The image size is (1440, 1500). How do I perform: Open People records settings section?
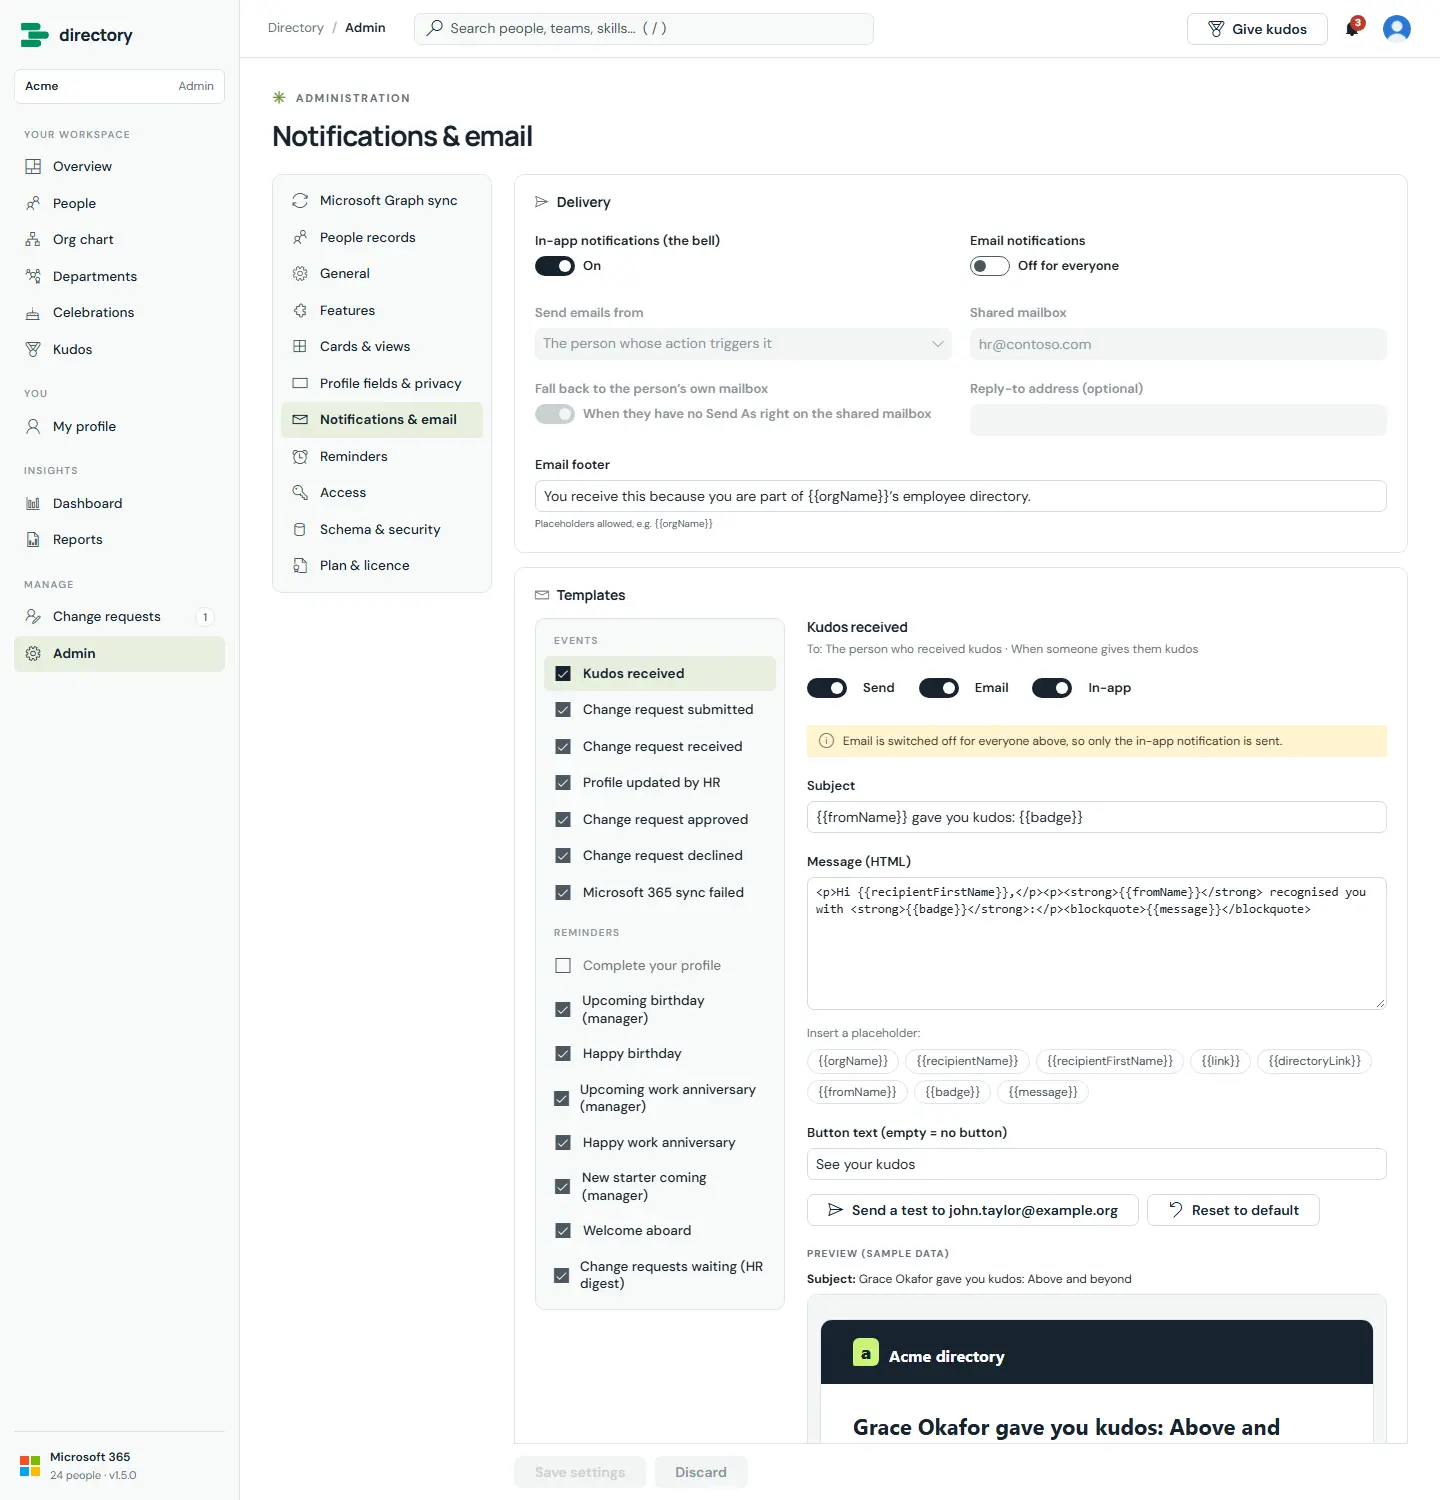pos(382,237)
